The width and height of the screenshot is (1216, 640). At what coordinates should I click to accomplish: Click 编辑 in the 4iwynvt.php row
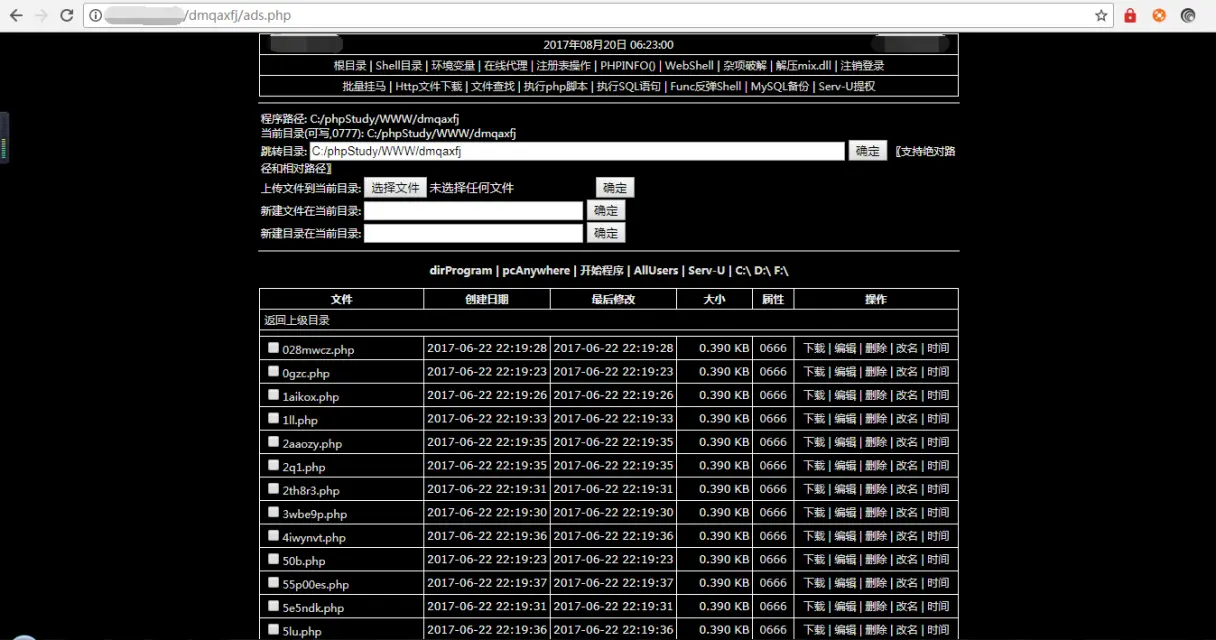pyautogui.click(x=845, y=536)
